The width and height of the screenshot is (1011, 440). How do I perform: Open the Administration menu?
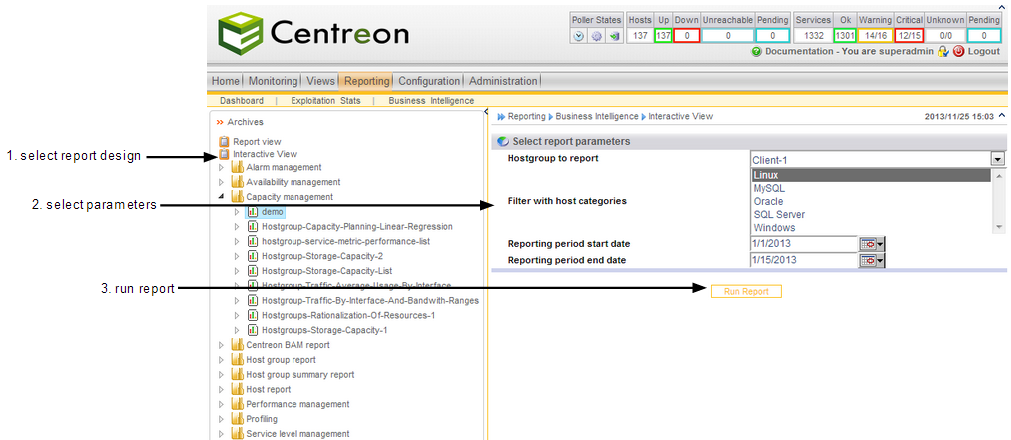pyautogui.click(x=503, y=81)
